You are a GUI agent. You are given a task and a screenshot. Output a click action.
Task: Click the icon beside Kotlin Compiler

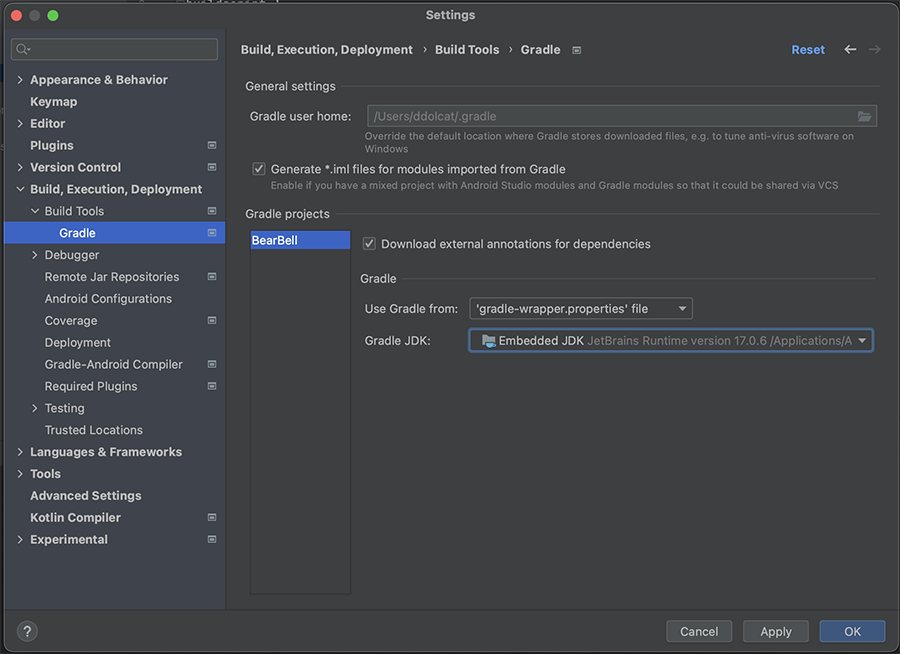click(x=212, y=518)
